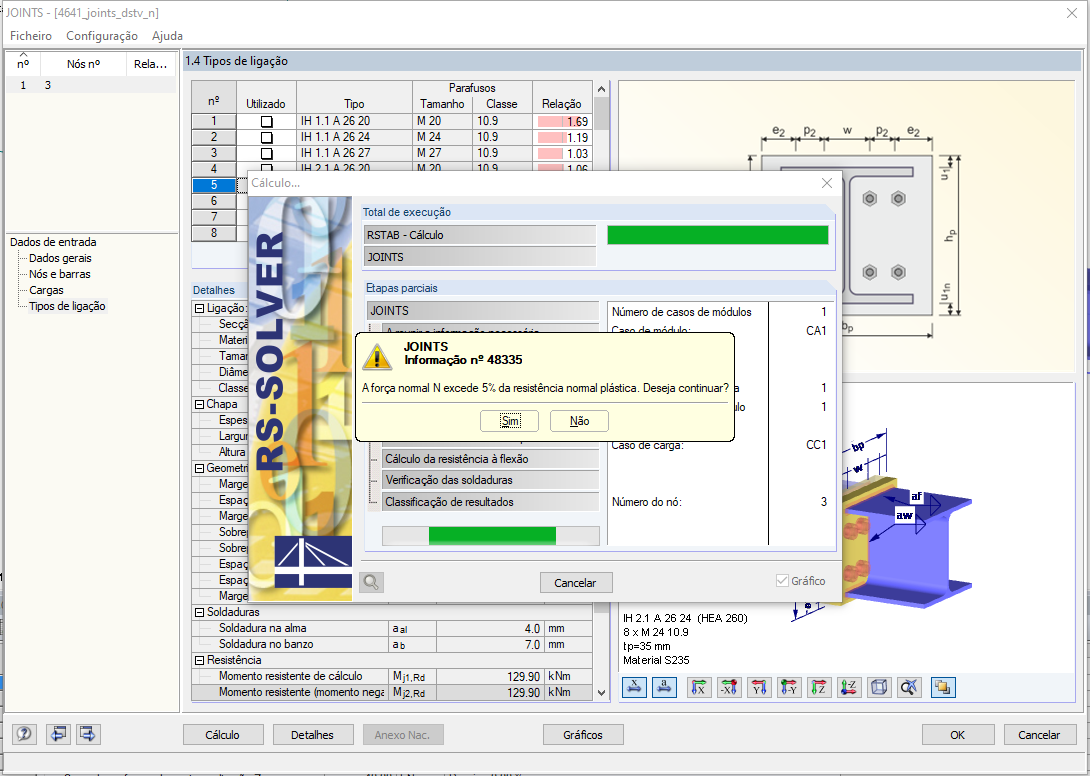Close the Cálculo dialog with X
1090x776 pixels.
(827, 183)
